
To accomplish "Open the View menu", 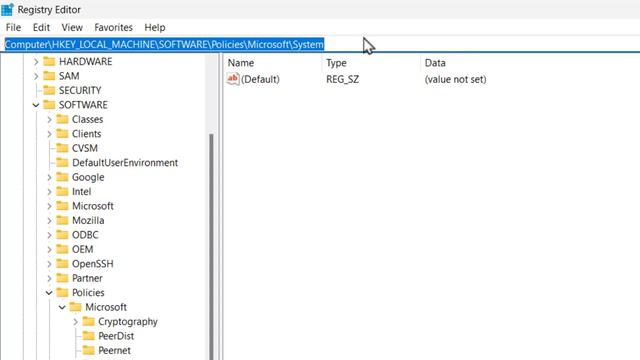I will tap(72, 27).
